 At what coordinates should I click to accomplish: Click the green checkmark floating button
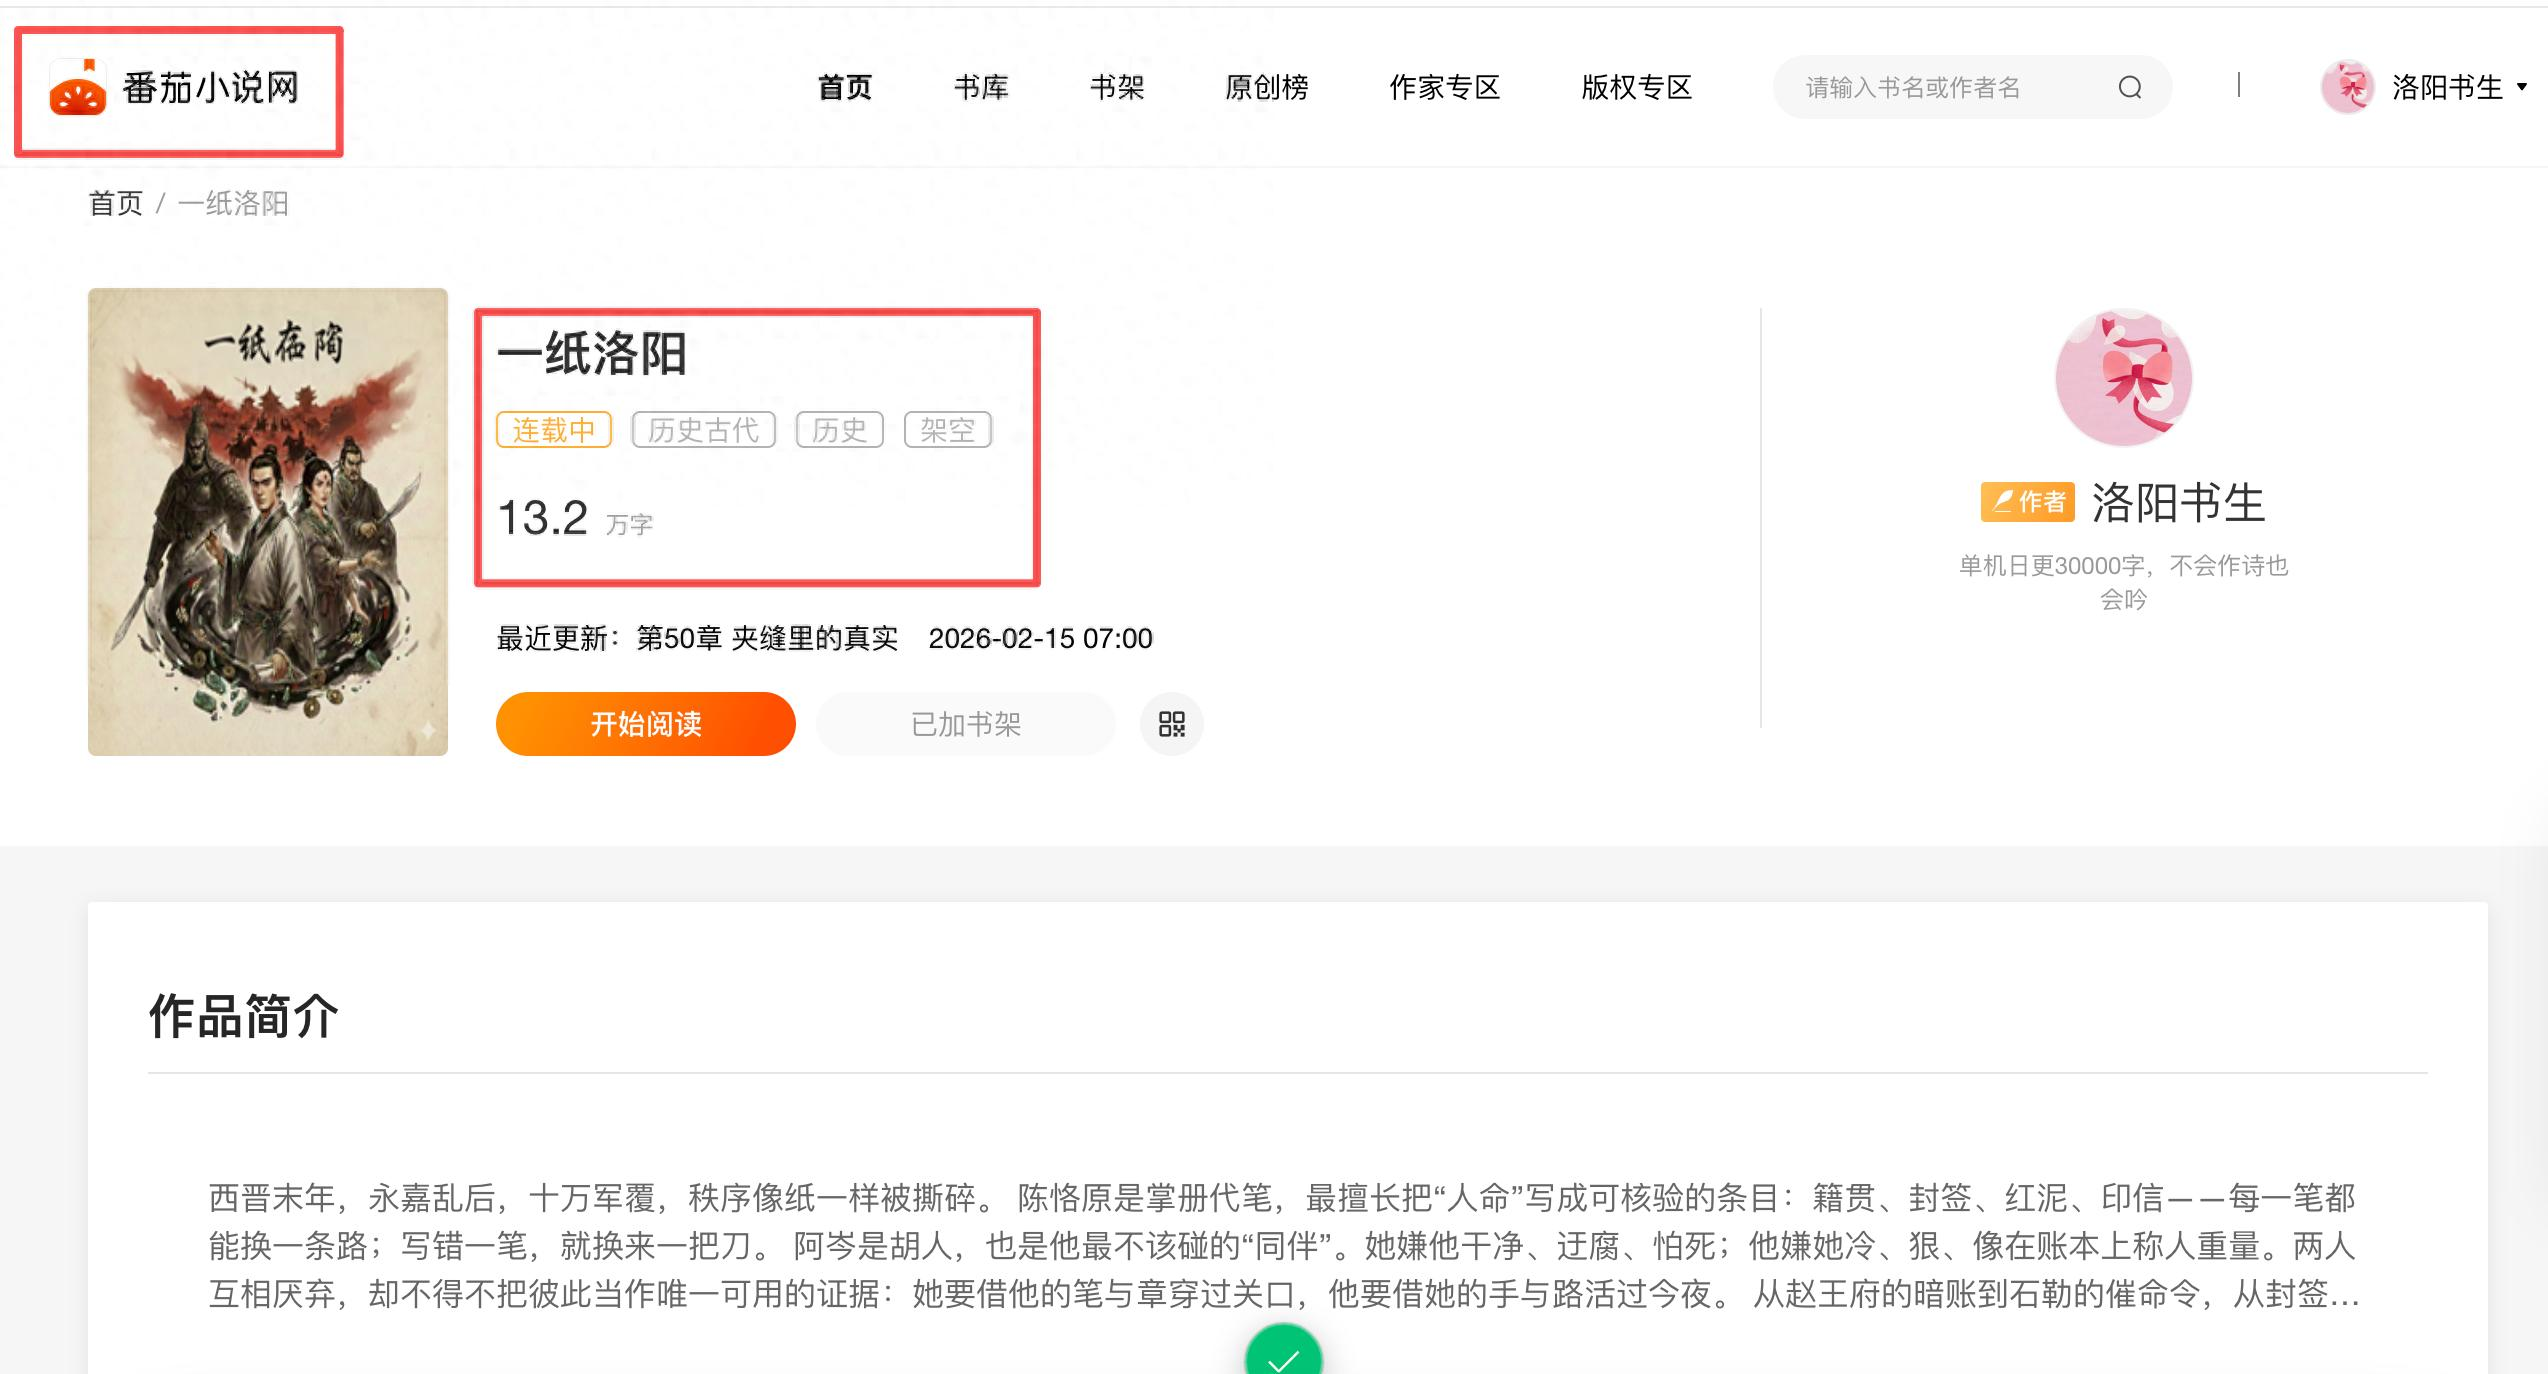(1283, 1355)
